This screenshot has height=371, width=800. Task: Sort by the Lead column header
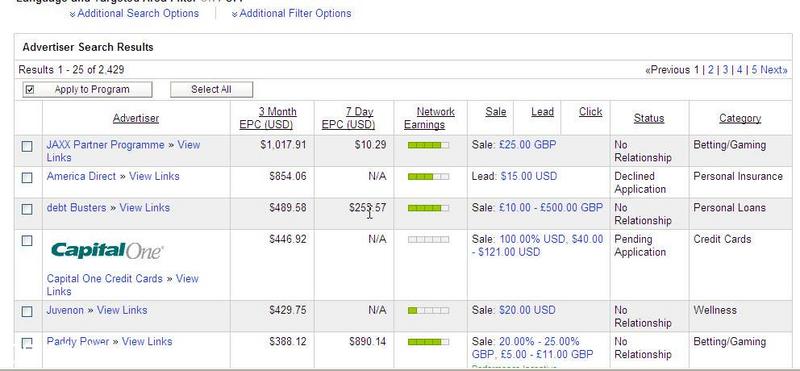(x=542, y=112)
